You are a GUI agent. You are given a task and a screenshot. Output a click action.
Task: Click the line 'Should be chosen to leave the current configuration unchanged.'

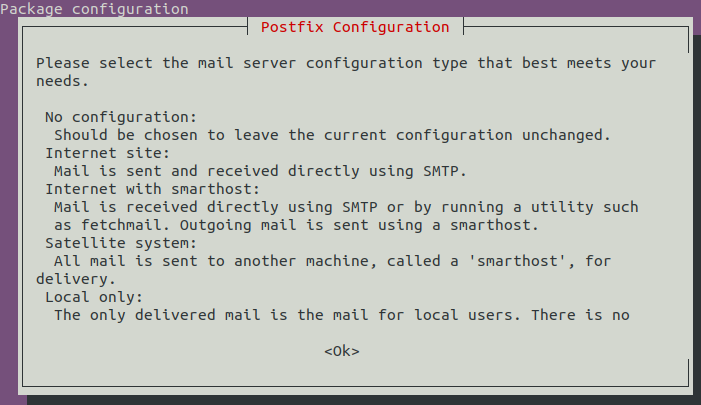coord(332,135)
